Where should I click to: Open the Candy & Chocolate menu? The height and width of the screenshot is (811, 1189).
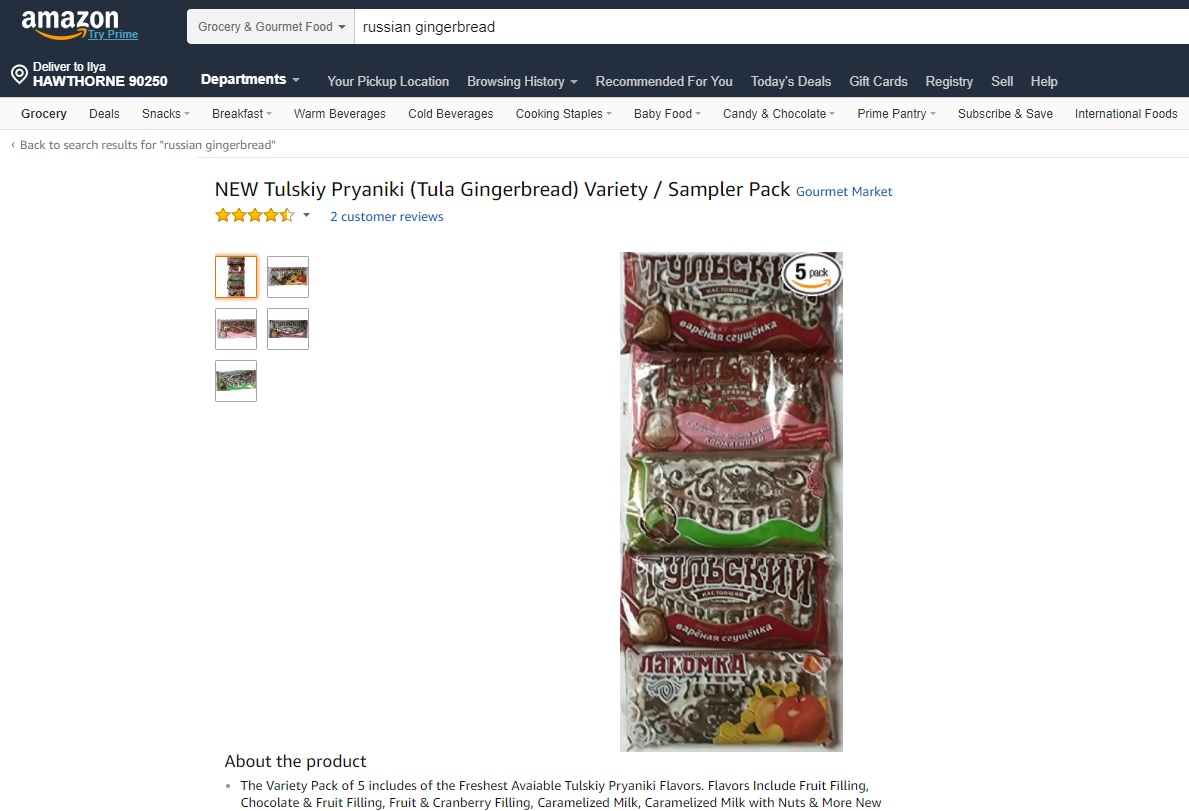pos(778,114)
